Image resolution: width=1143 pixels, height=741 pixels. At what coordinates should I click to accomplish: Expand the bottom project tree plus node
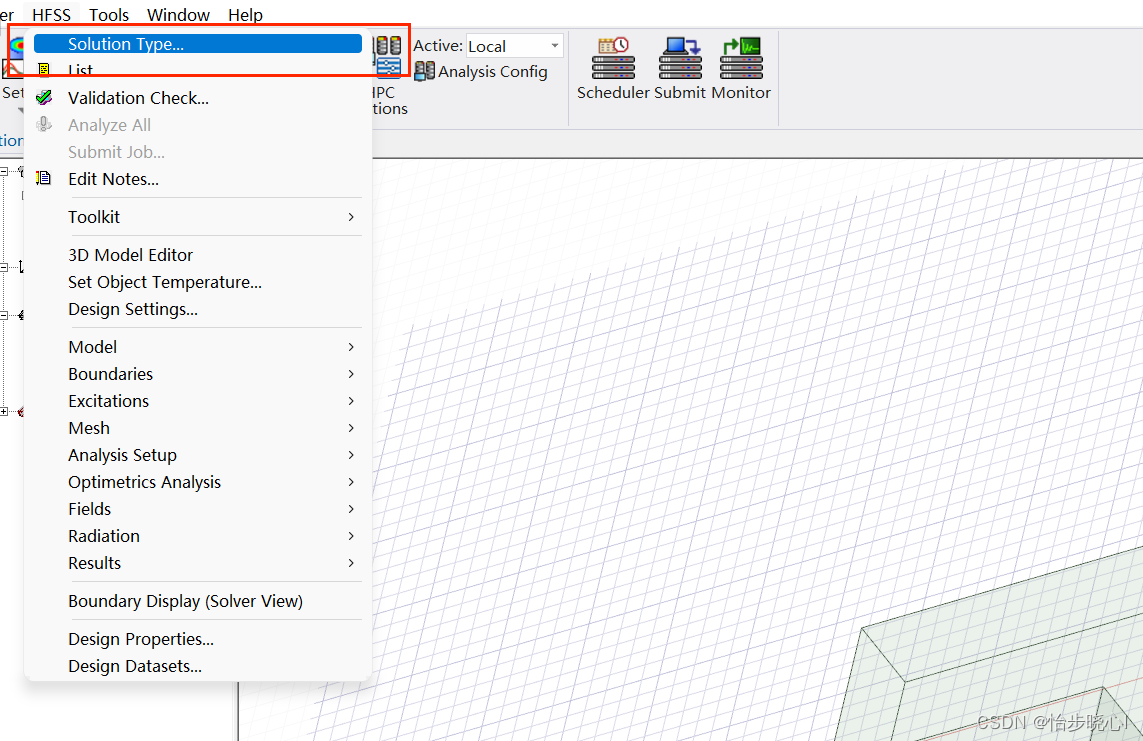coord(4,412)
